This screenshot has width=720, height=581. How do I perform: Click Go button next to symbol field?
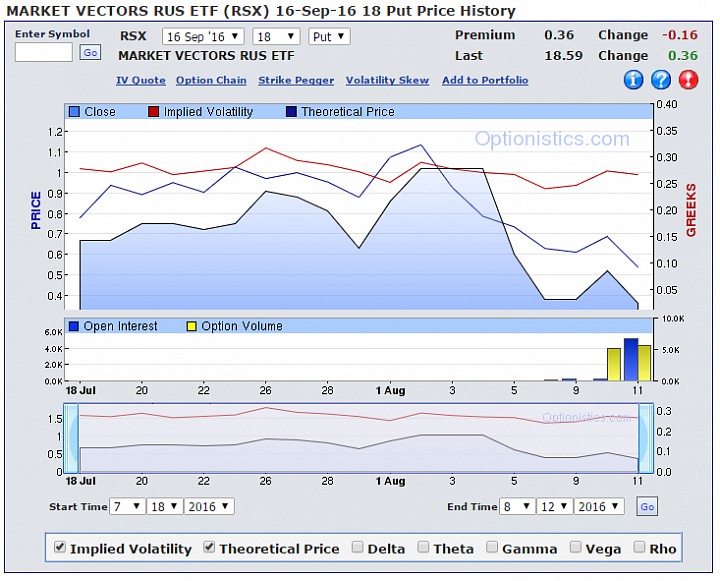(90, 52)
